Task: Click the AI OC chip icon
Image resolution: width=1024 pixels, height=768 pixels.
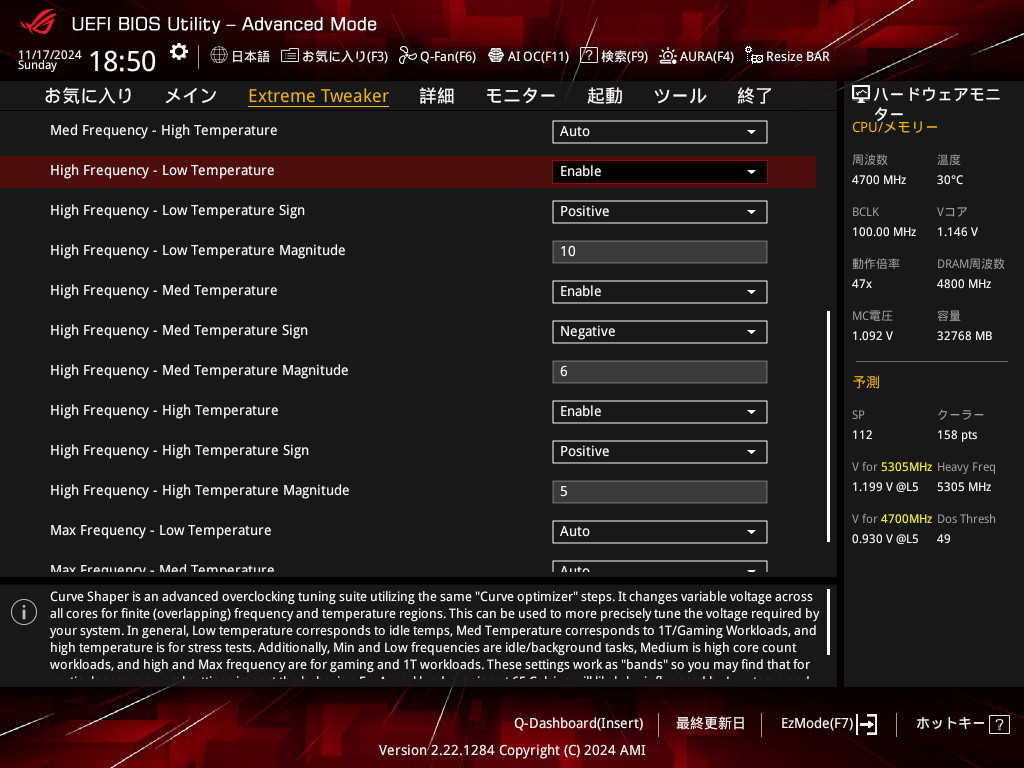Action: point(496,56)
